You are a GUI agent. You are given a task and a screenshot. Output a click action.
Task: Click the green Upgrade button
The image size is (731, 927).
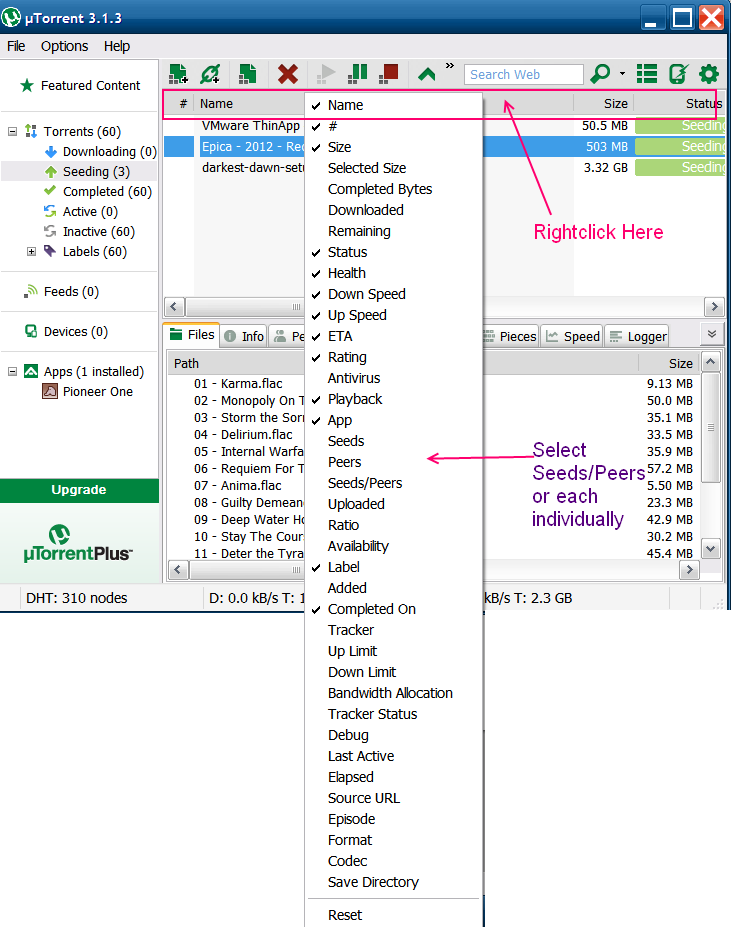pyautogui.click(x=79, y=490)
